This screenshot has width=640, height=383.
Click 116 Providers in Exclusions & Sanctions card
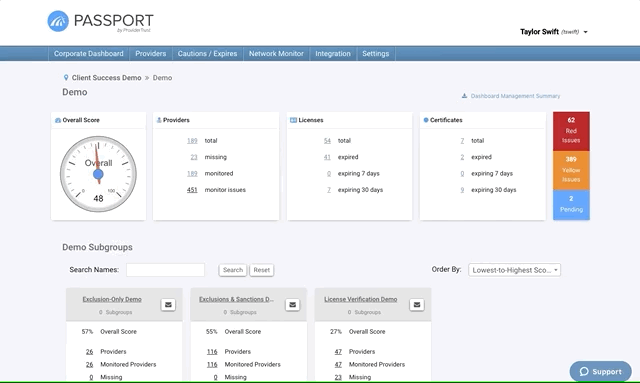click(212, 352)
